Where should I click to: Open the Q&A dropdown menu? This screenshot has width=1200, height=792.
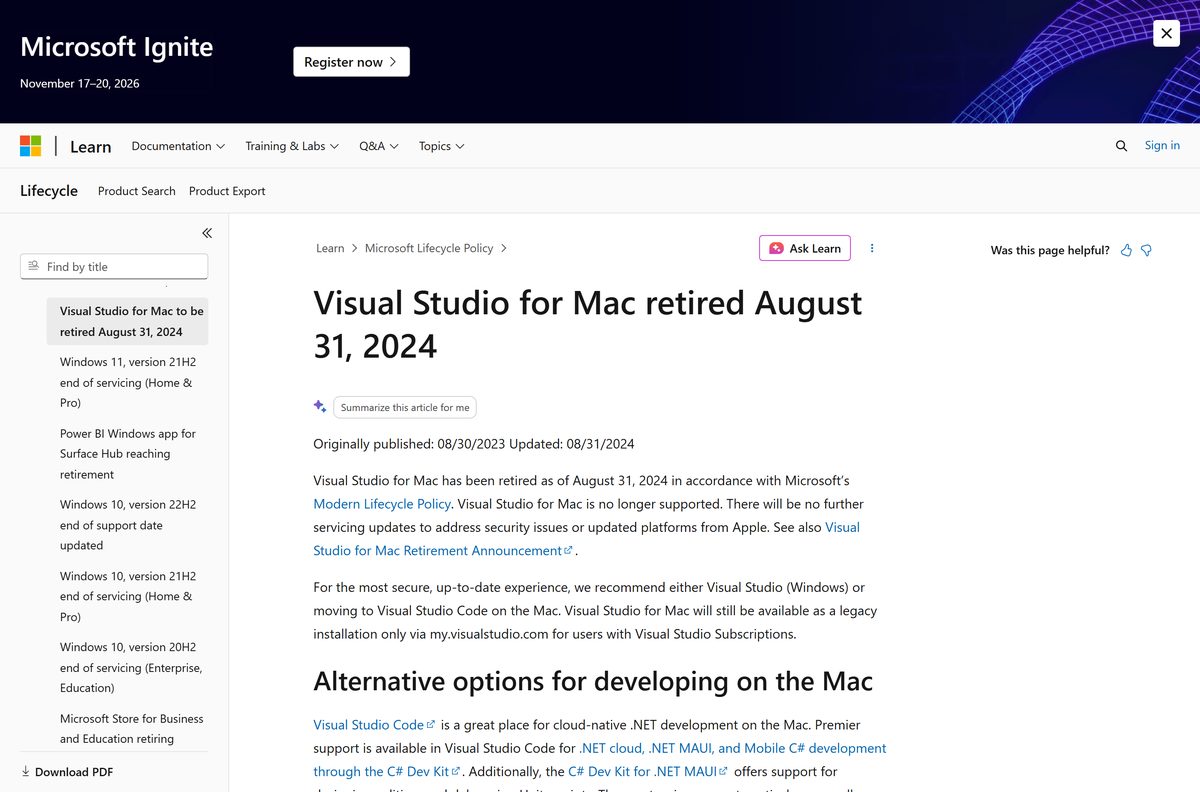379,146
